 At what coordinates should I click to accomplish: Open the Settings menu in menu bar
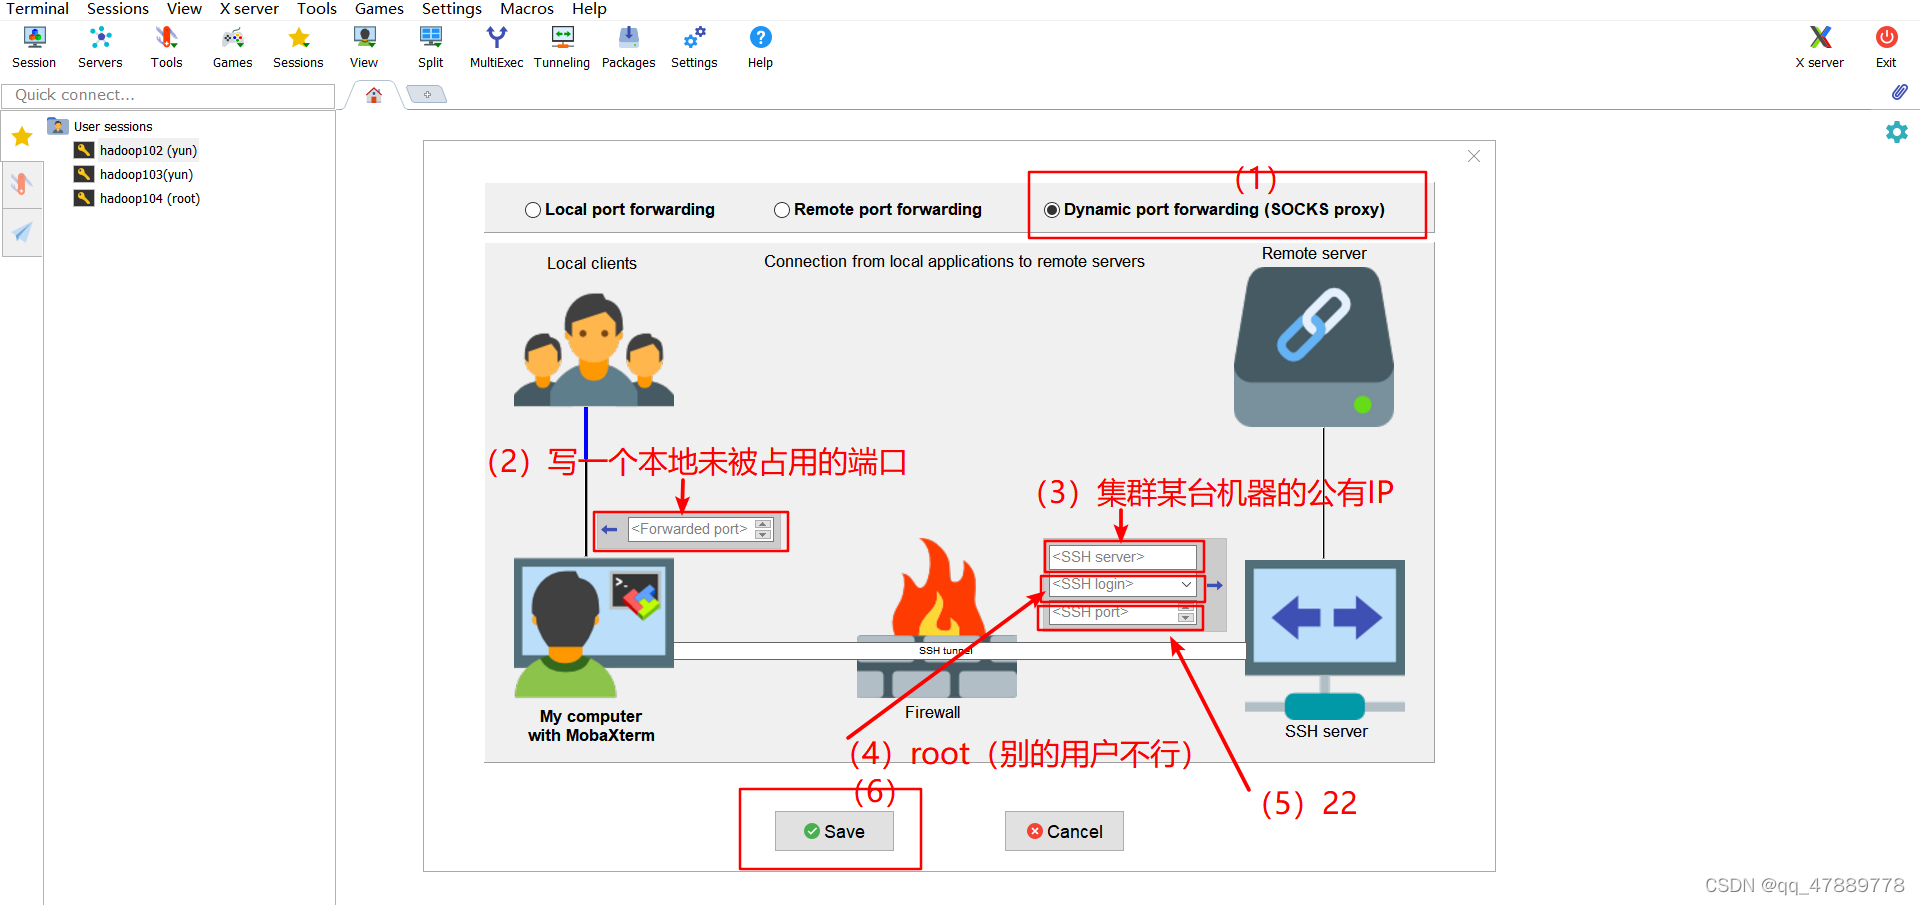tap(452, 9)
